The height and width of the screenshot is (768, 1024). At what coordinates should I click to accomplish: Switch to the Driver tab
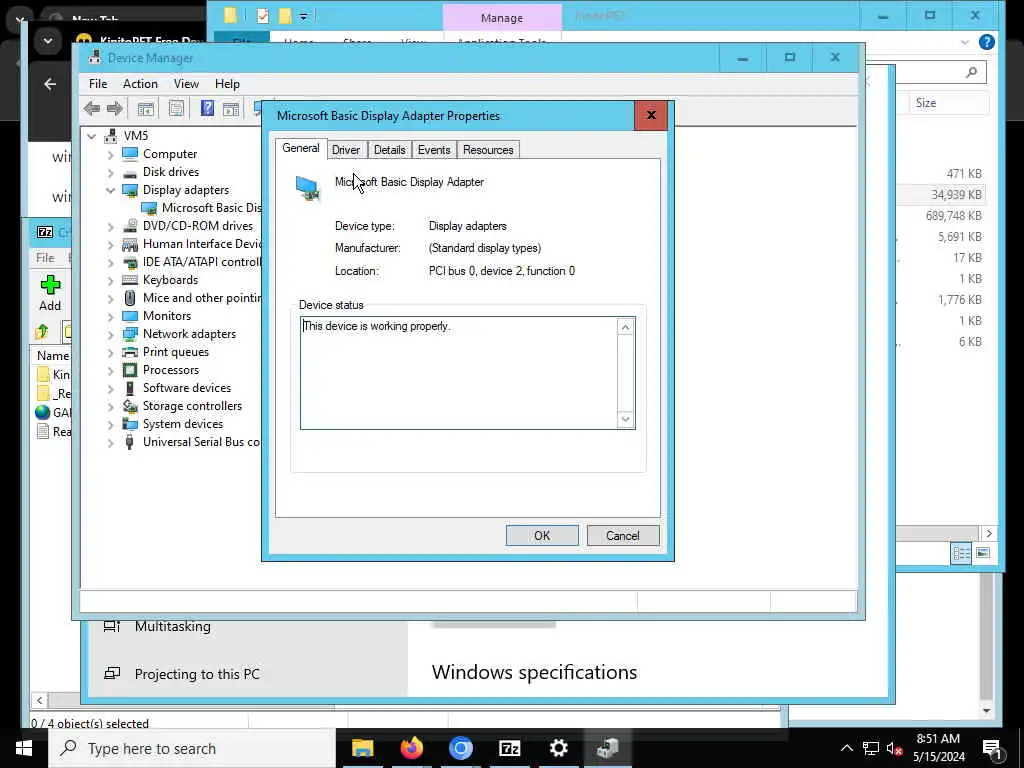pos(346,150)
